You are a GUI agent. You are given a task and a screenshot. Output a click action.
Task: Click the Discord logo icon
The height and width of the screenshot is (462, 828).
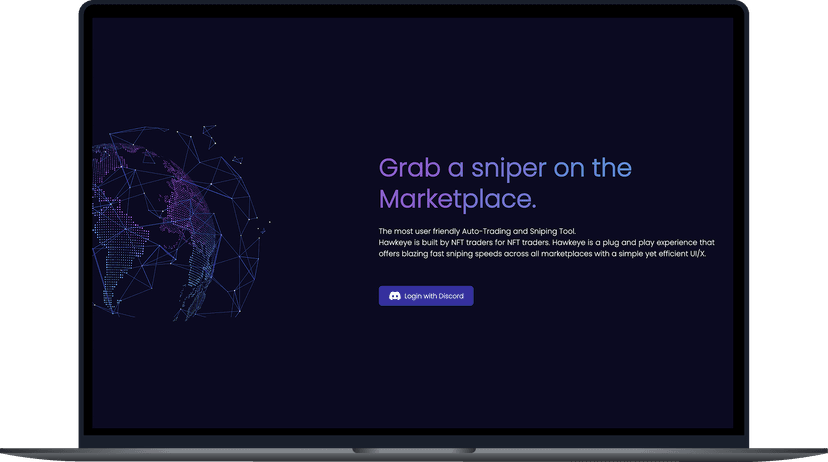(395, 296)
